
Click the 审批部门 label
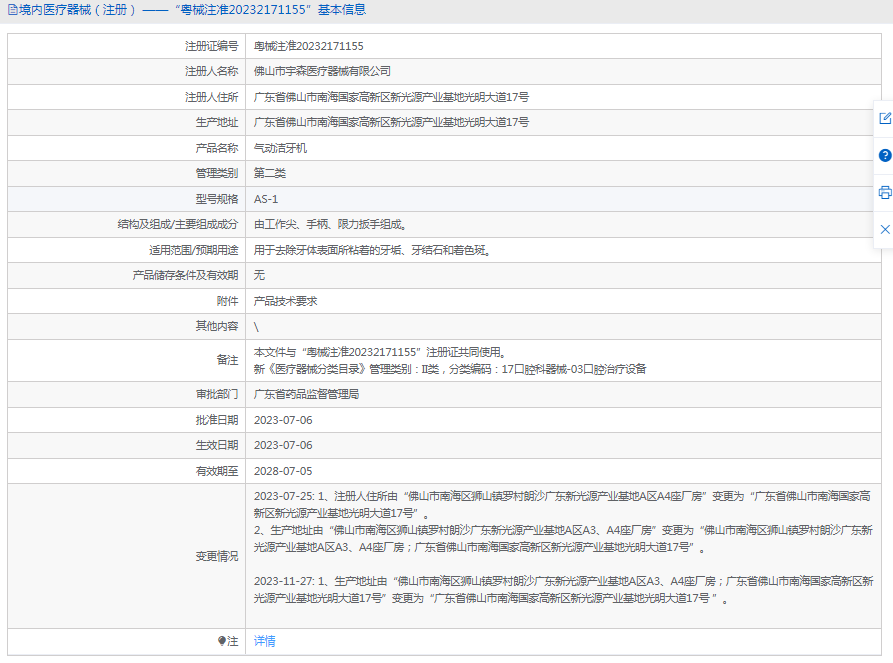coord(216,394)
